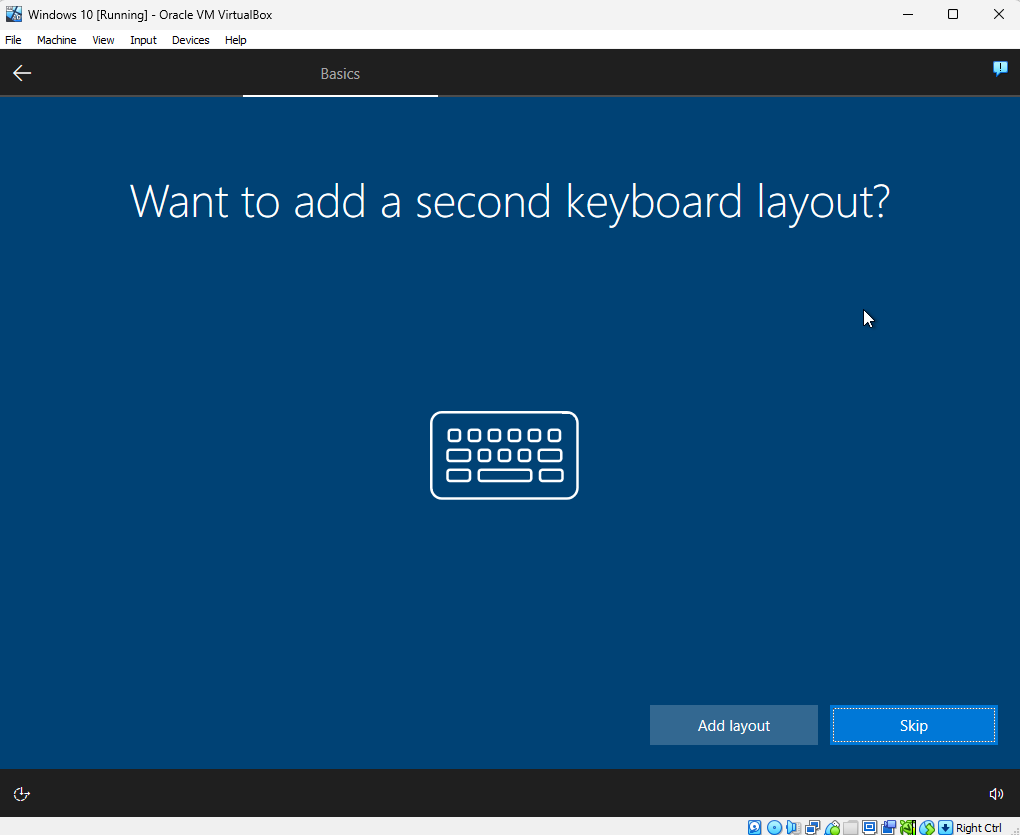Open the Machine menu
Viewport: 1020px width, 835px height.
coord(57,40)
